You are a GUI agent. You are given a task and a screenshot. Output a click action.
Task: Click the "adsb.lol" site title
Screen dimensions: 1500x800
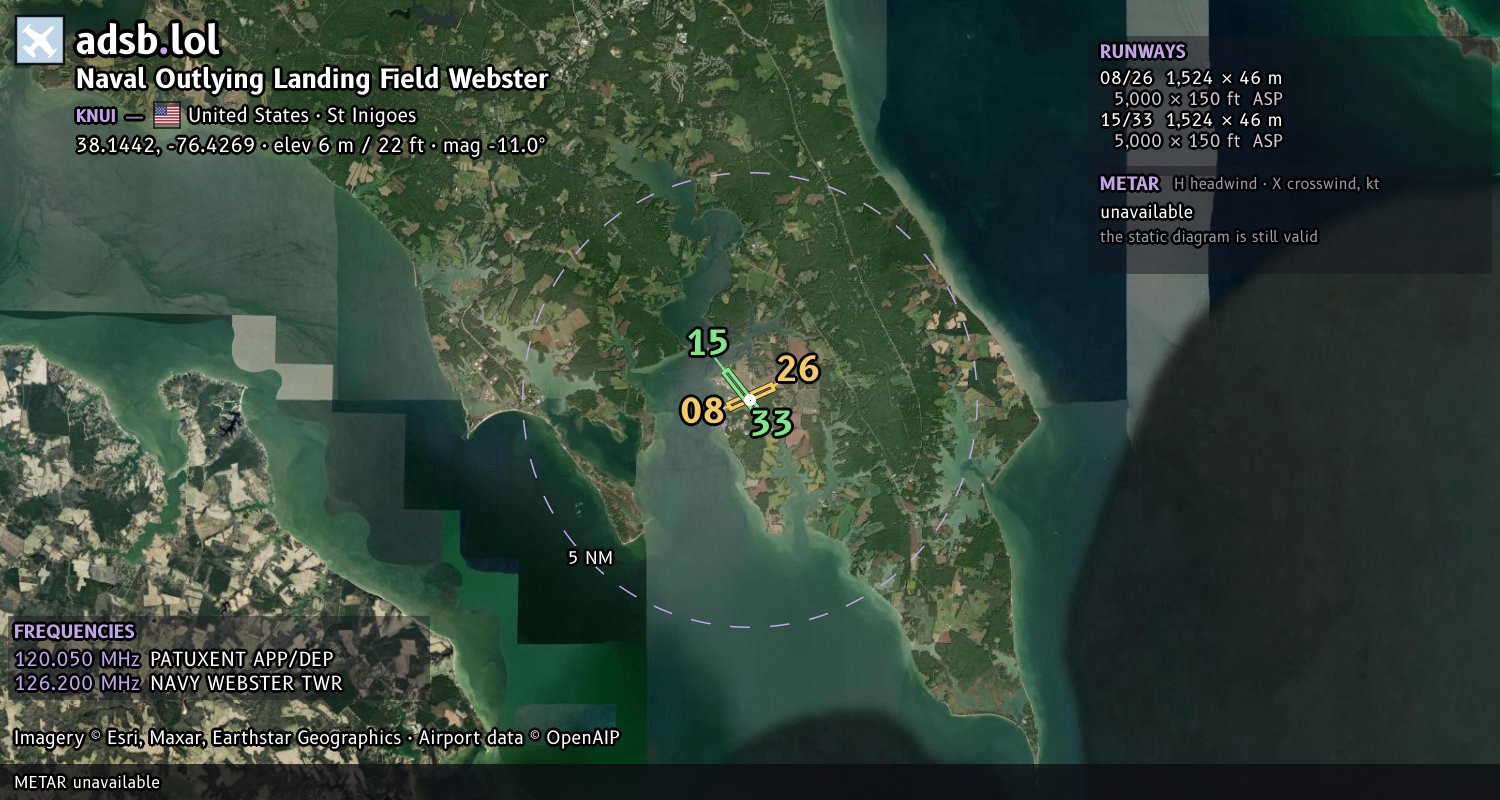[147, 41]
